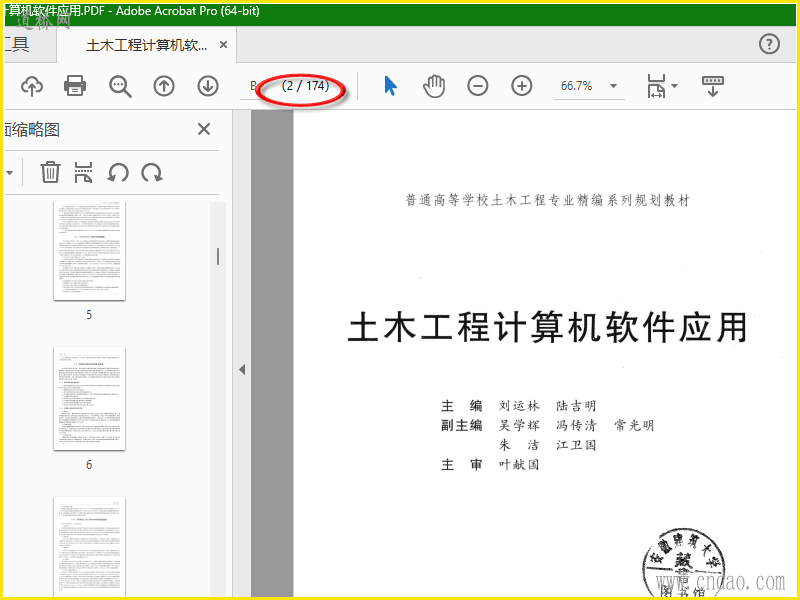Expand the page fit options arrow
Viewport: 800px width, 600px height.
674,86
